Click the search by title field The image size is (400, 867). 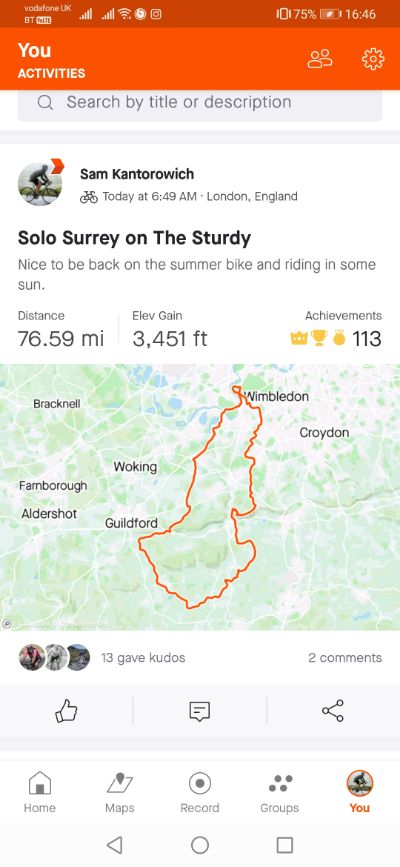pos(200,103)
